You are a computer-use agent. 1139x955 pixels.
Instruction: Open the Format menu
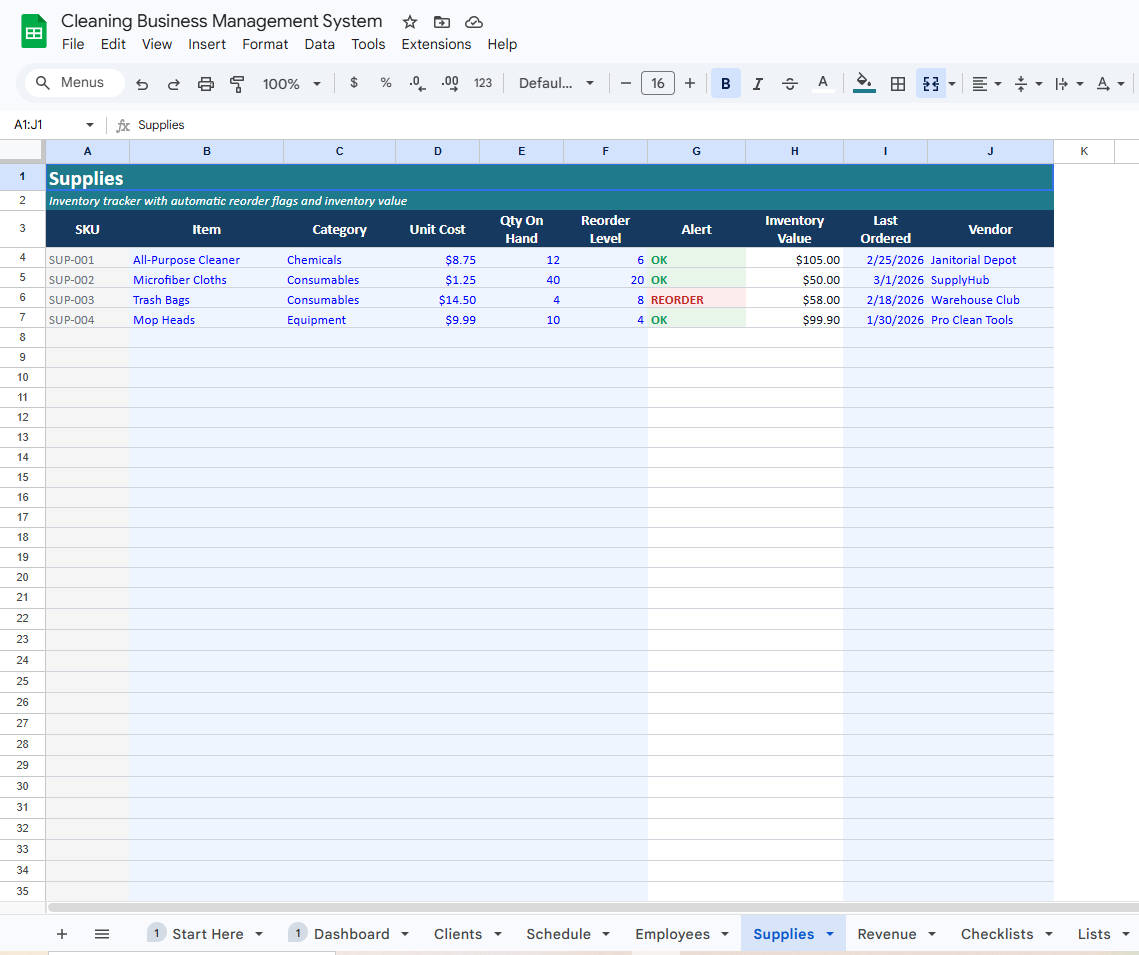265,44
